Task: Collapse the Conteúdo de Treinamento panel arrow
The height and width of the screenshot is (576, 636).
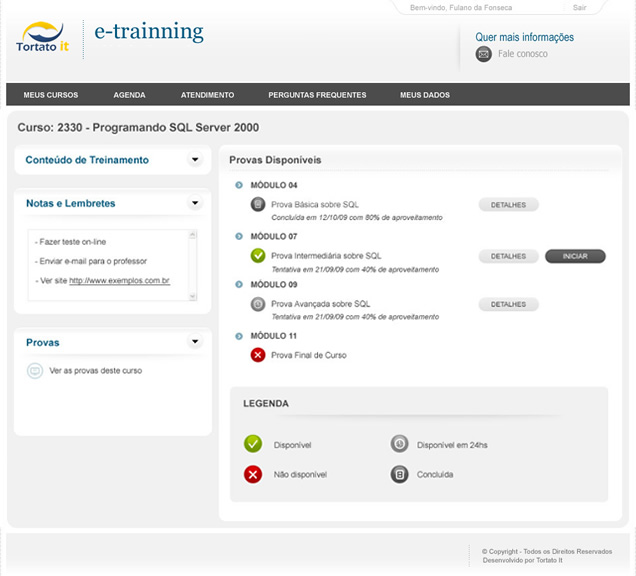Action: click(x=195, y=159)
